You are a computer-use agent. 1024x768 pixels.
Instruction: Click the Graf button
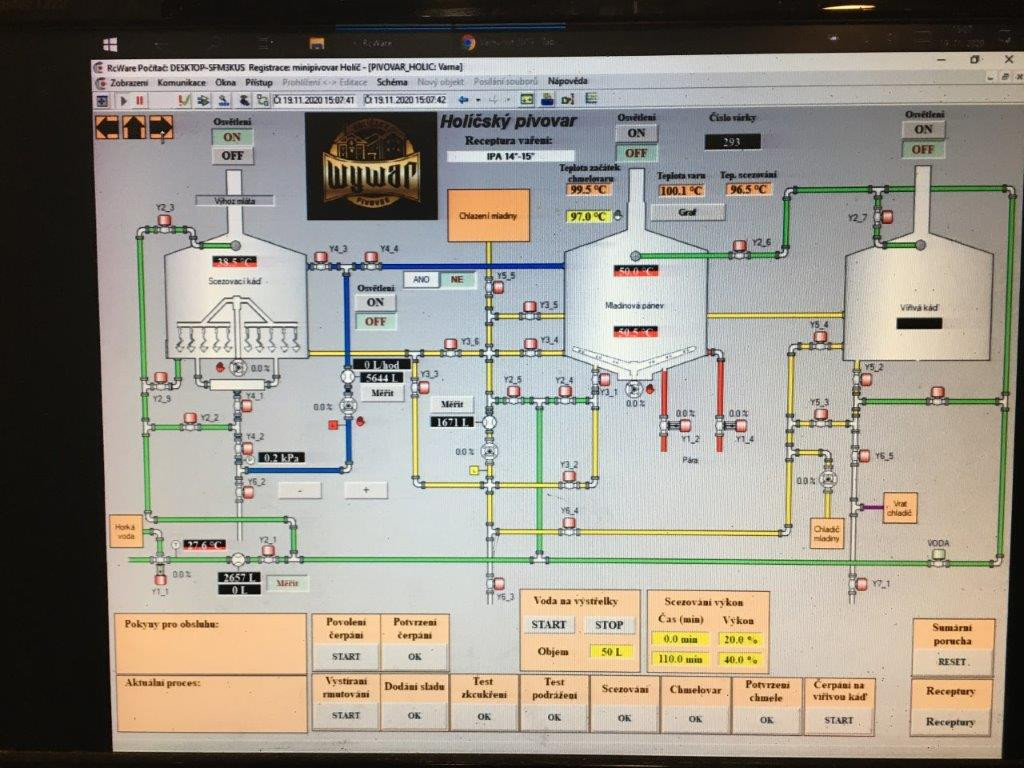[x=686, y=212]
